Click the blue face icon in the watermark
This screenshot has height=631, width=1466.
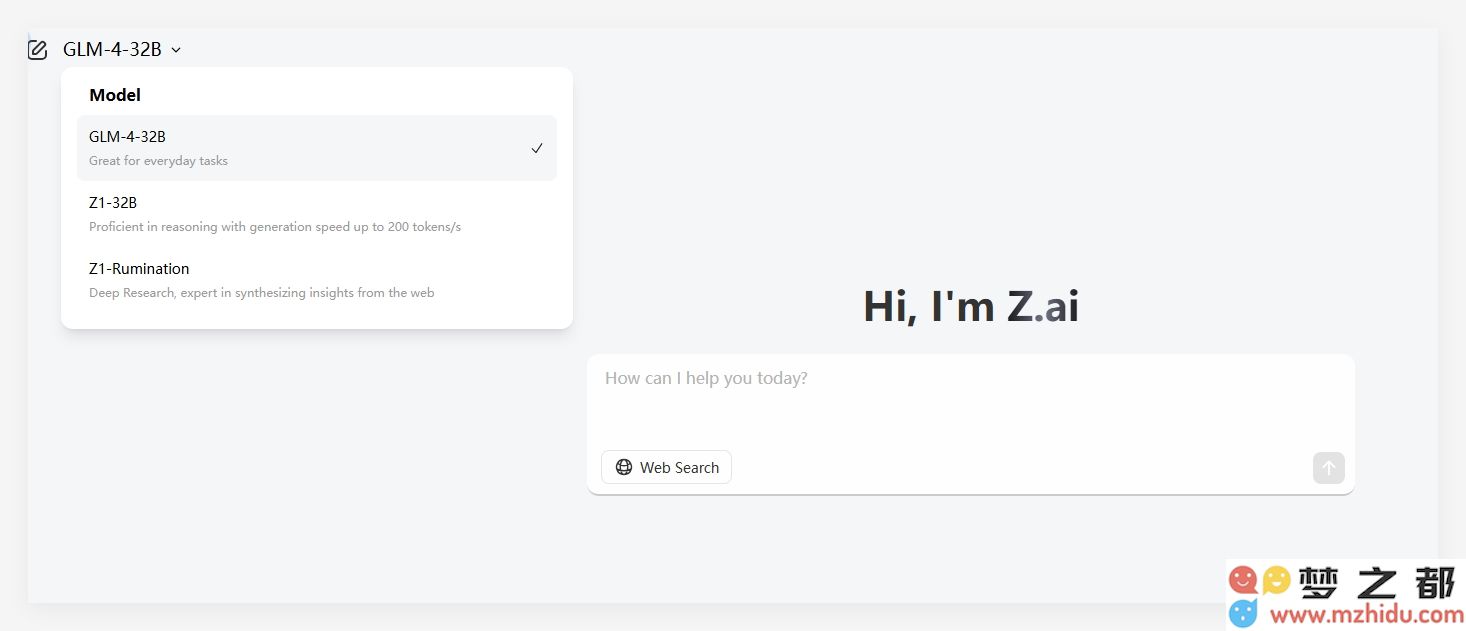(x=1243, y=613)
